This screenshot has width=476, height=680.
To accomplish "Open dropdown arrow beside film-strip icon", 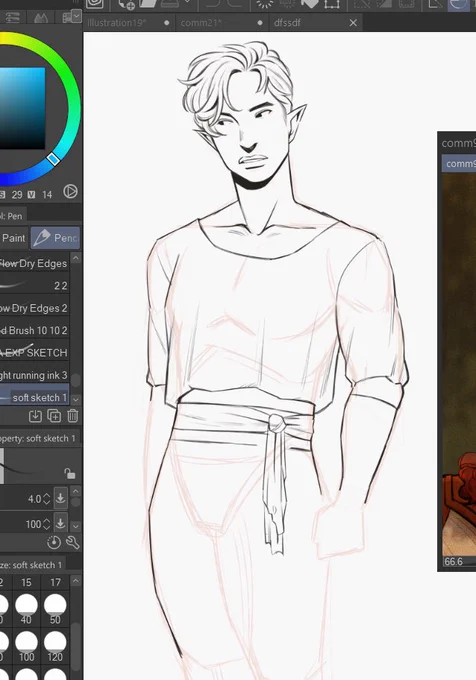I will (x=77, y=16).
